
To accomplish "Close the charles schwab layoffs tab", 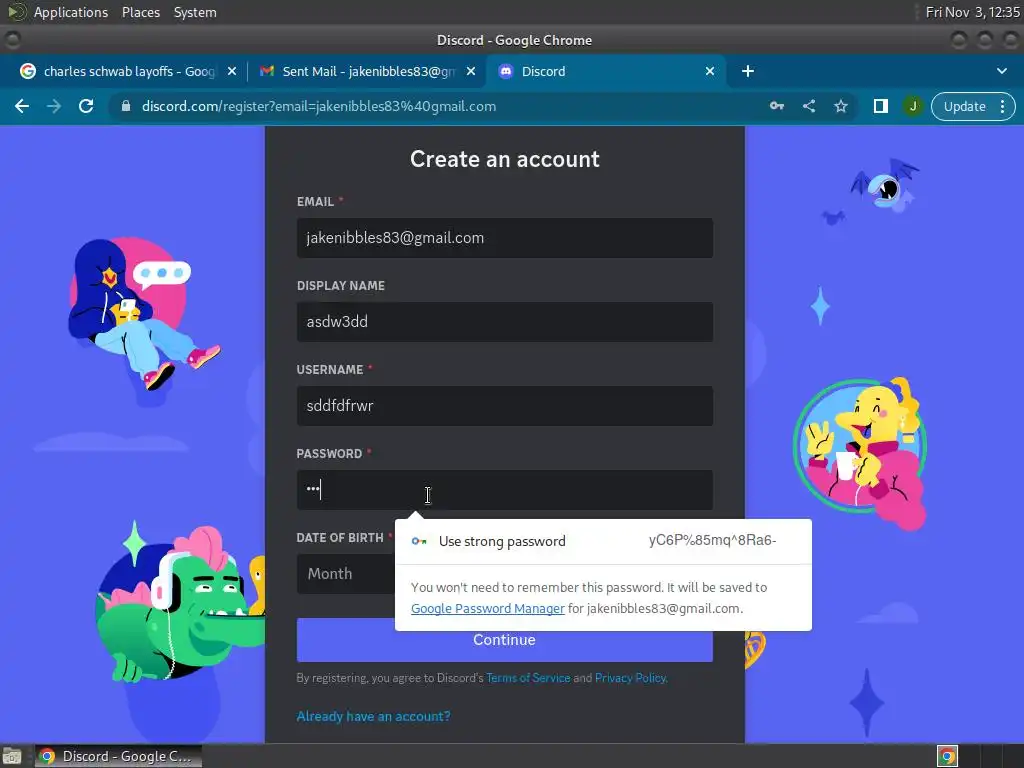I will 231,71.
